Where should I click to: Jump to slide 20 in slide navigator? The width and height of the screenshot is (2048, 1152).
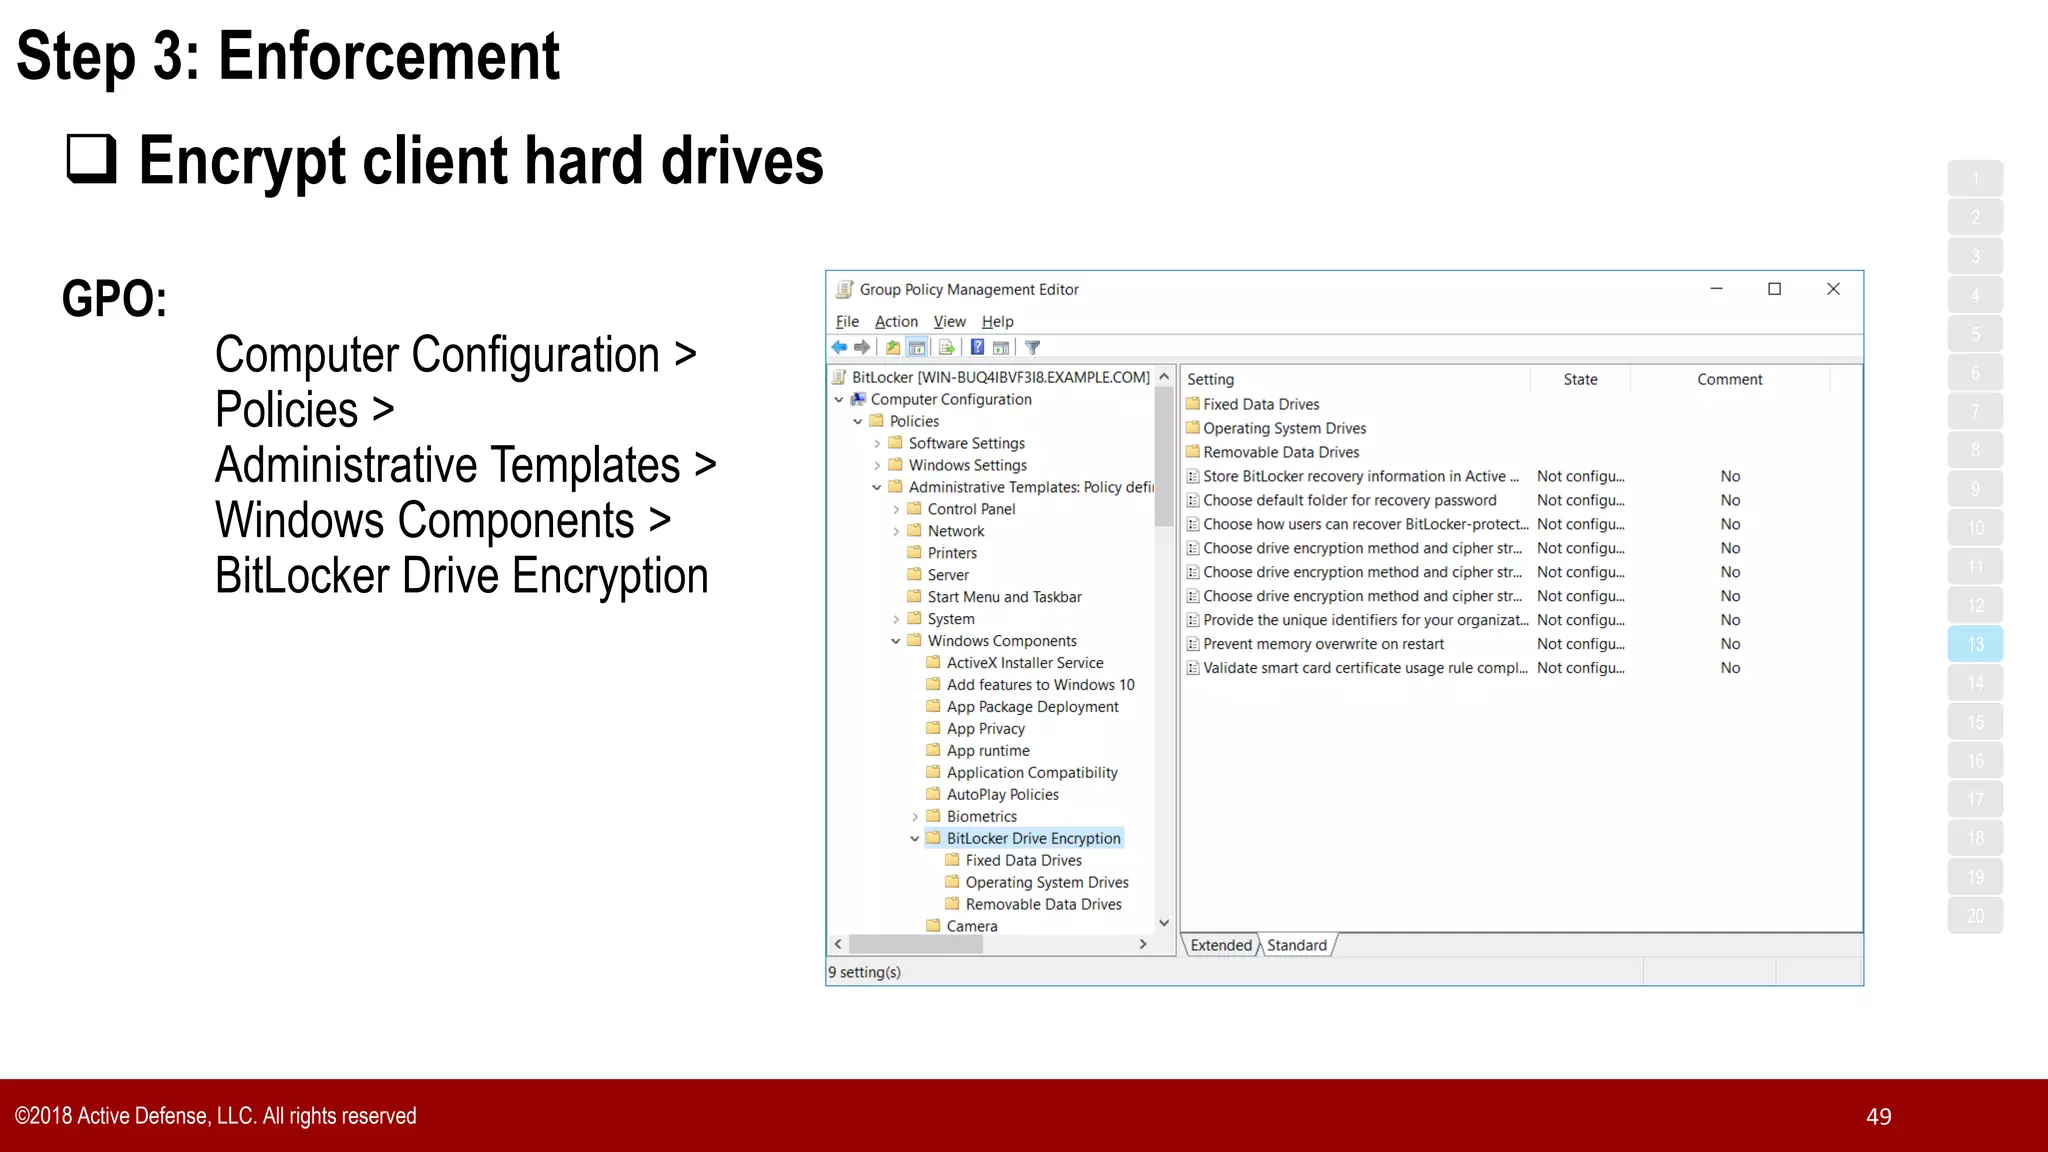[1975, 916]
